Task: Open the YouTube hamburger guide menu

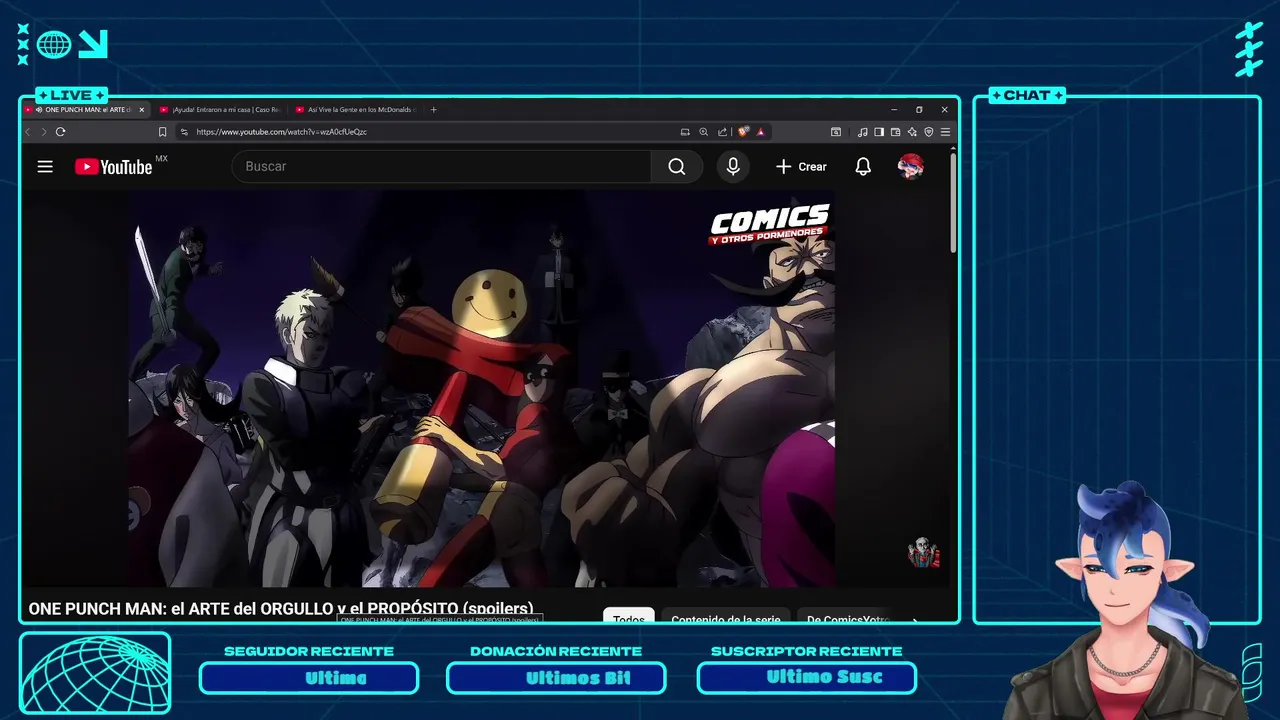Action: click(x=45, y=167)
